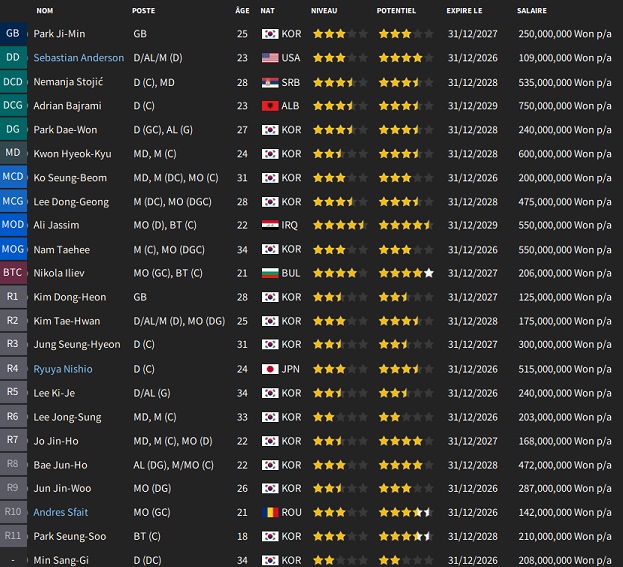Open Sebastian Anderson's player profile
Viewport: 623px width, 567px height.
point(79,58)
